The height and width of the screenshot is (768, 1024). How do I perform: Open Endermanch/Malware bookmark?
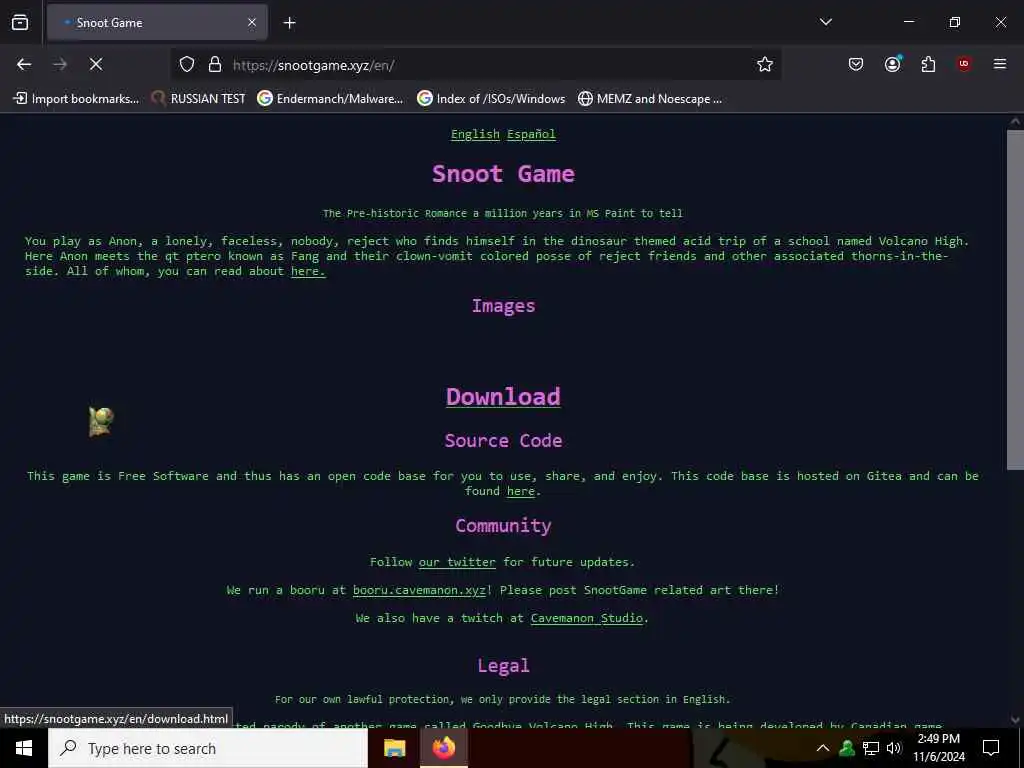[x=330, y=99]
